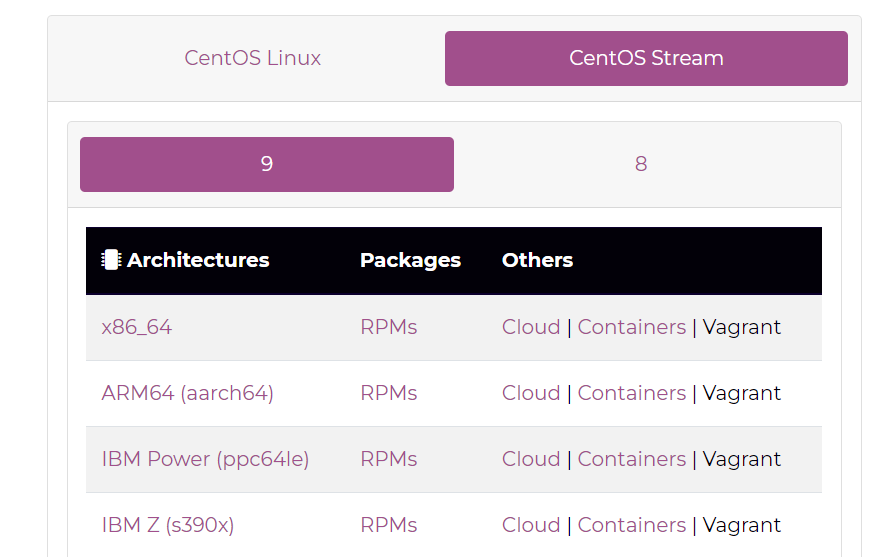Screen dimensions: 896x557
Task: Click the chip icon beside Architectures
Action: pos(111,260)
